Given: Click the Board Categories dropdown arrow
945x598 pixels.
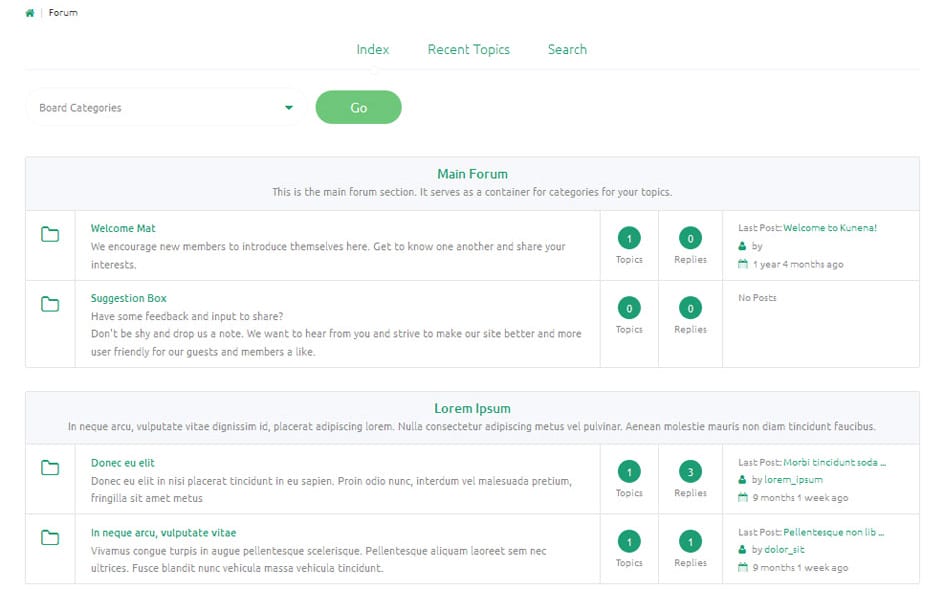Looking at the screenshot, I should (289, 108).
